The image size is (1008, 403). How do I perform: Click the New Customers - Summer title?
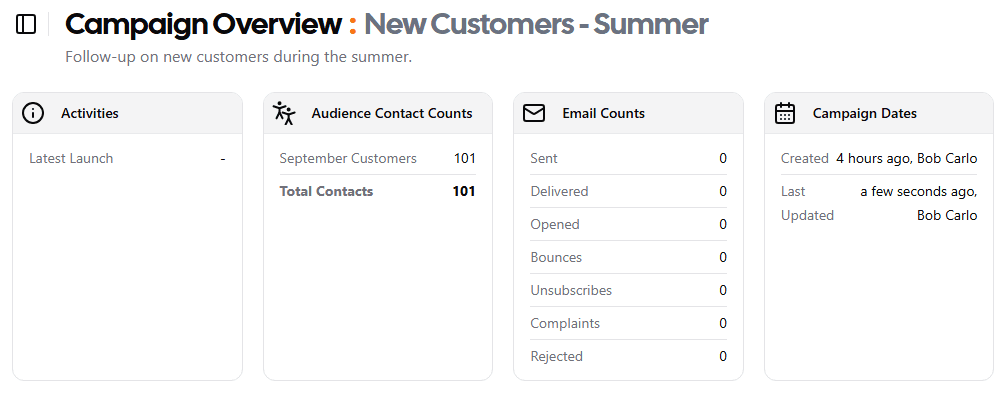click(x=536, y=24)
